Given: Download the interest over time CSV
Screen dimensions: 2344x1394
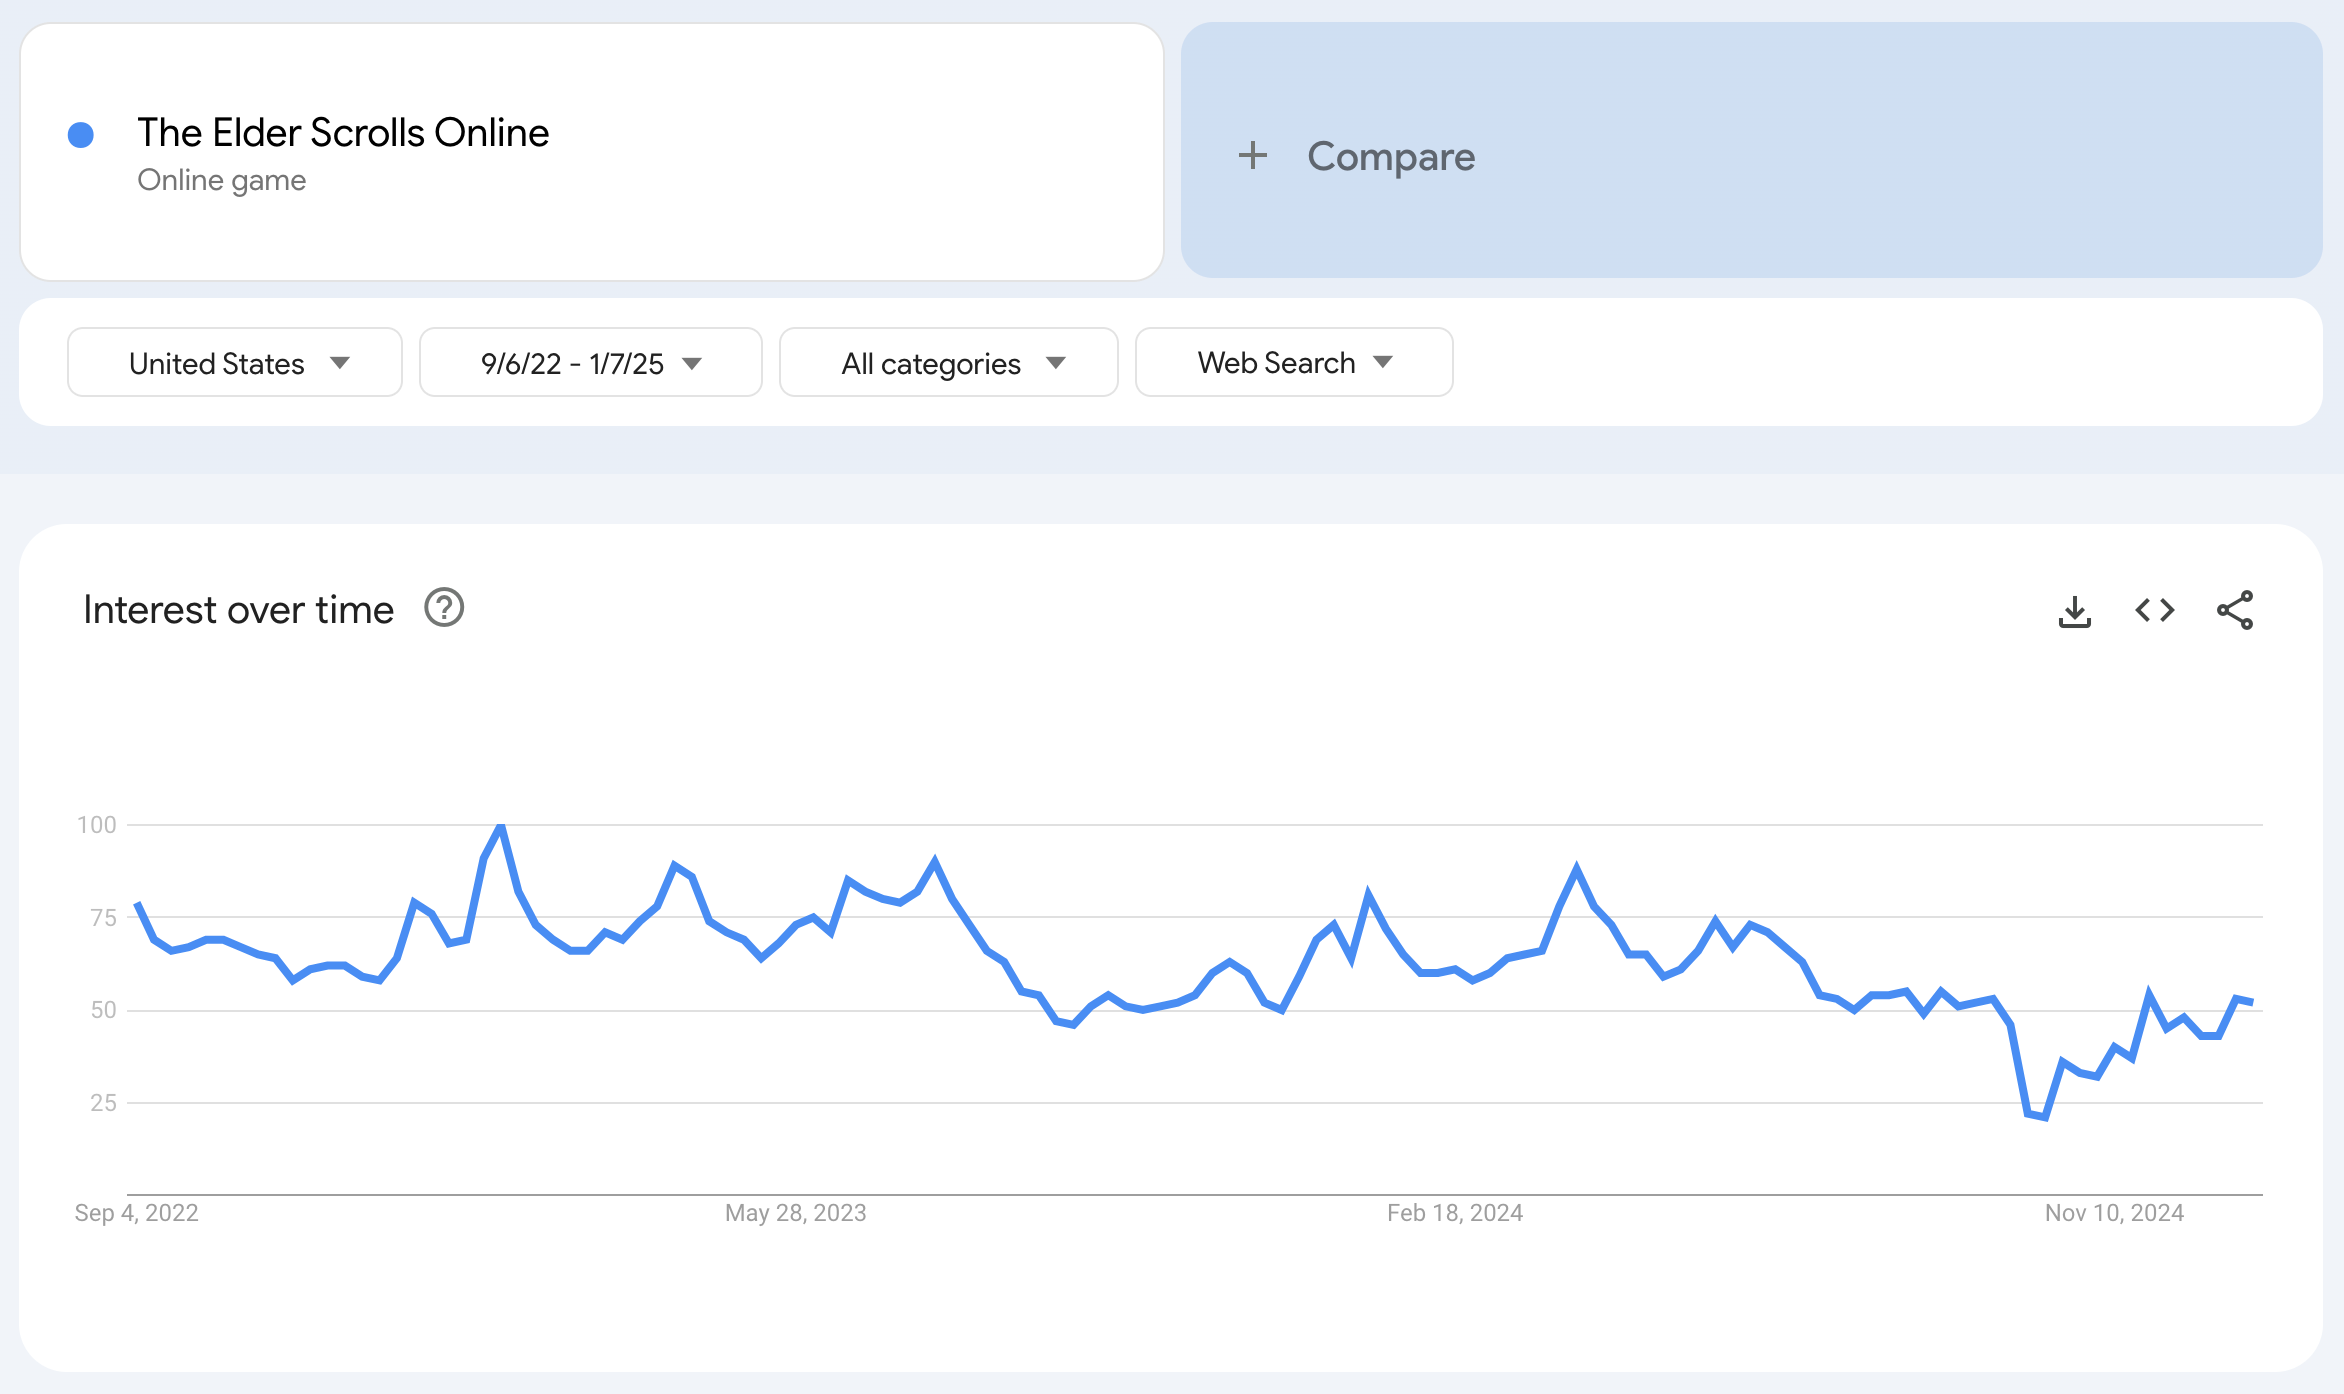Looking at the screenshot, I should point(2075,611).
